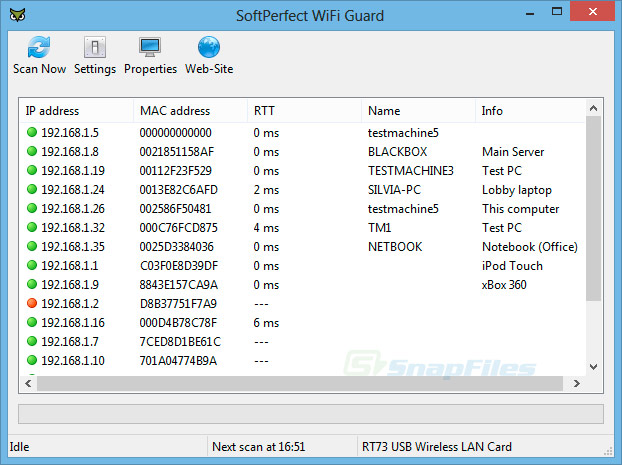Sort by the Name column header

pos(419,111)
